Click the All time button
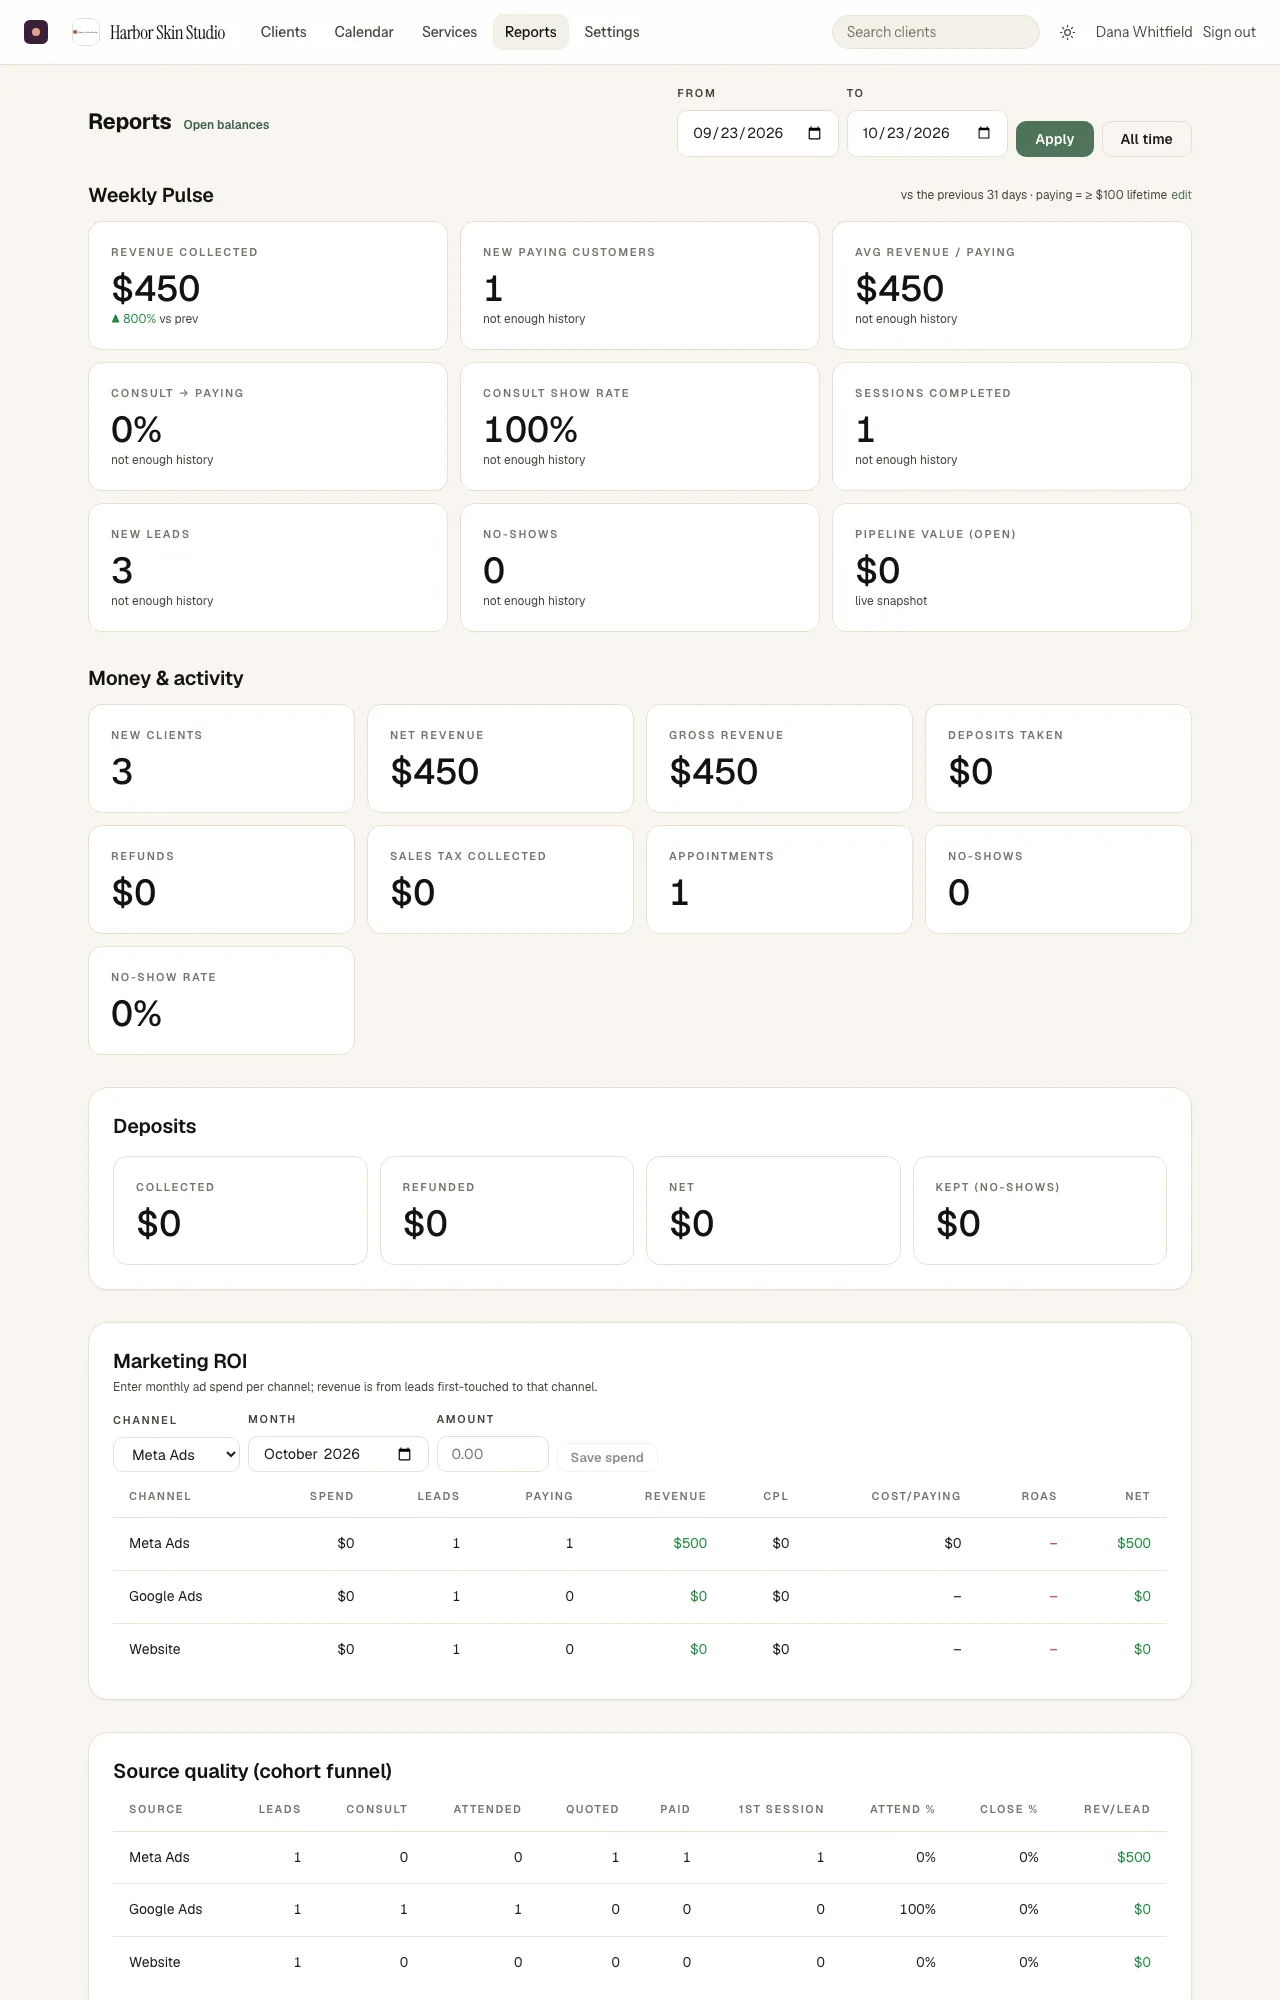This screenshot has width=1280, height=2000. pyautogui.click(x=1146, y=139)
